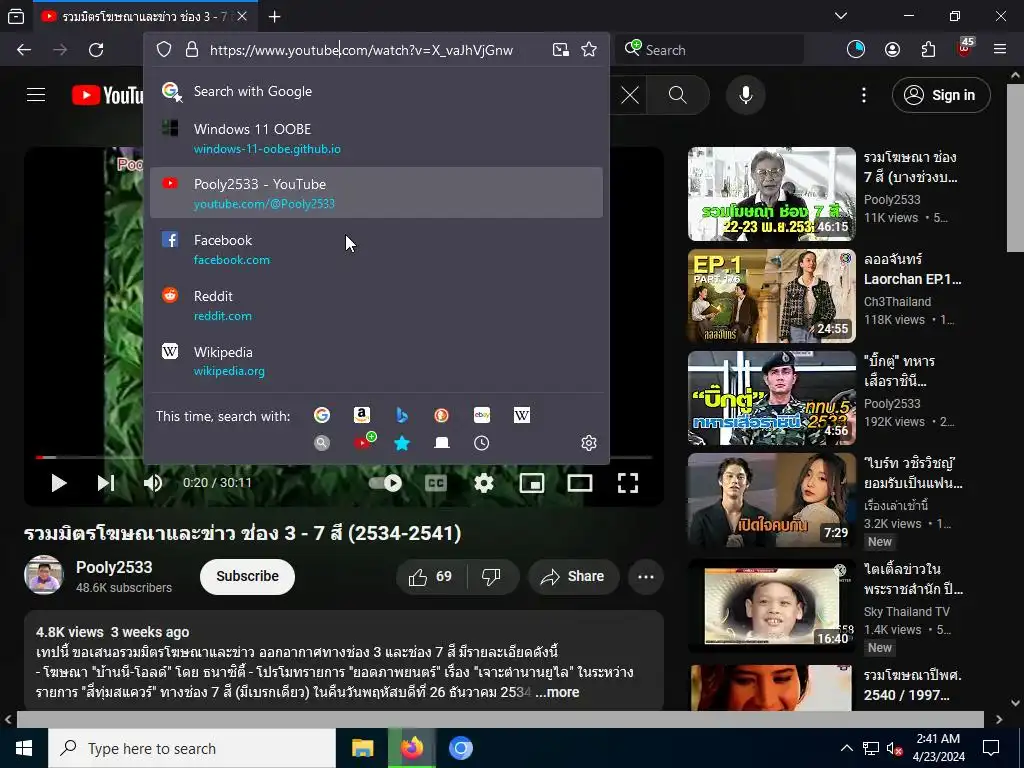
Task: Click the Windows Start button
Action: tap(24, 748)
